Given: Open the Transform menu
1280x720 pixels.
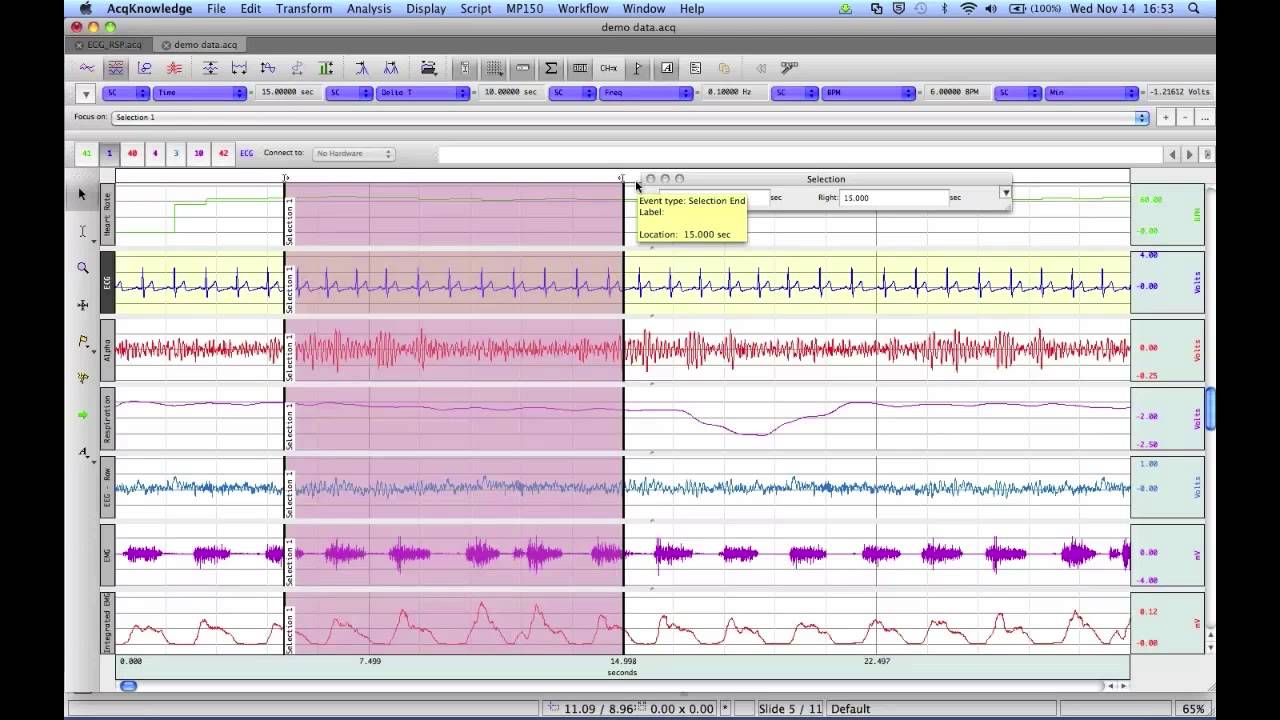Looking at the screenshot, I should pyautogui.click(x=304, y=9).
